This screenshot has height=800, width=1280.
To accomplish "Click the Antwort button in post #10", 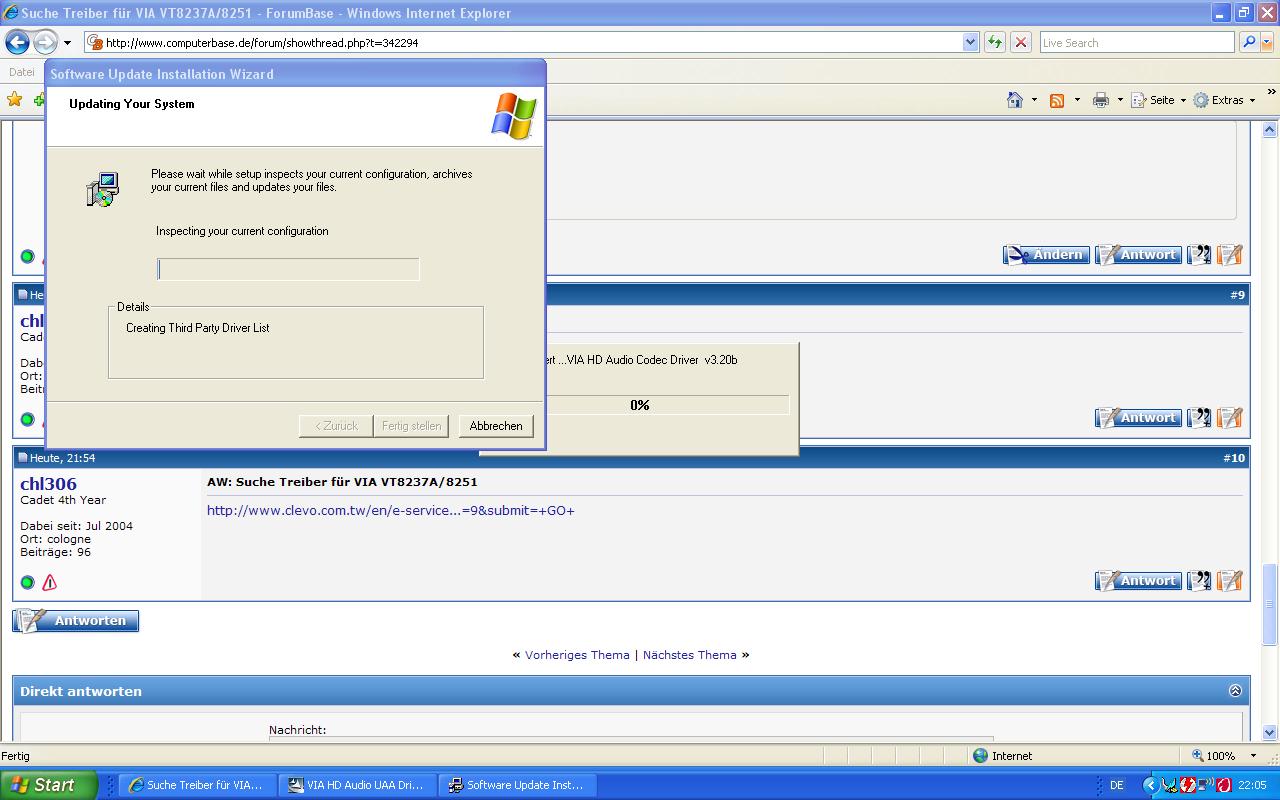I will point(1138,581).
